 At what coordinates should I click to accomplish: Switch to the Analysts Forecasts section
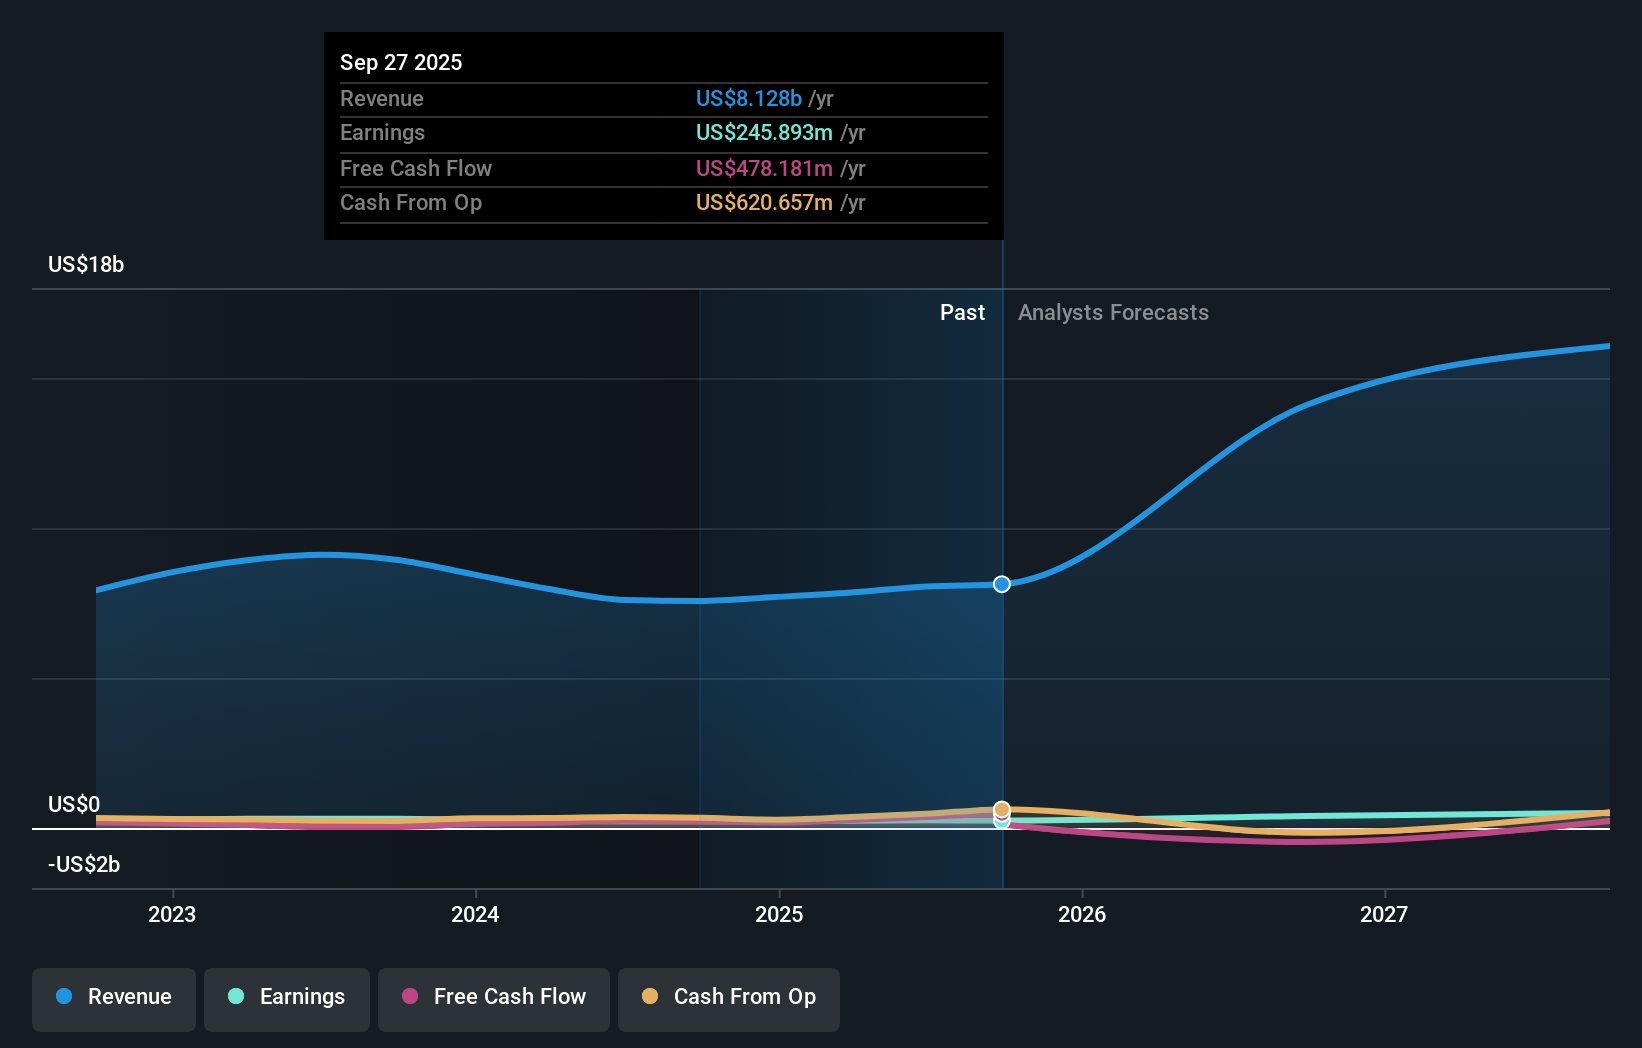point(1113,312)
